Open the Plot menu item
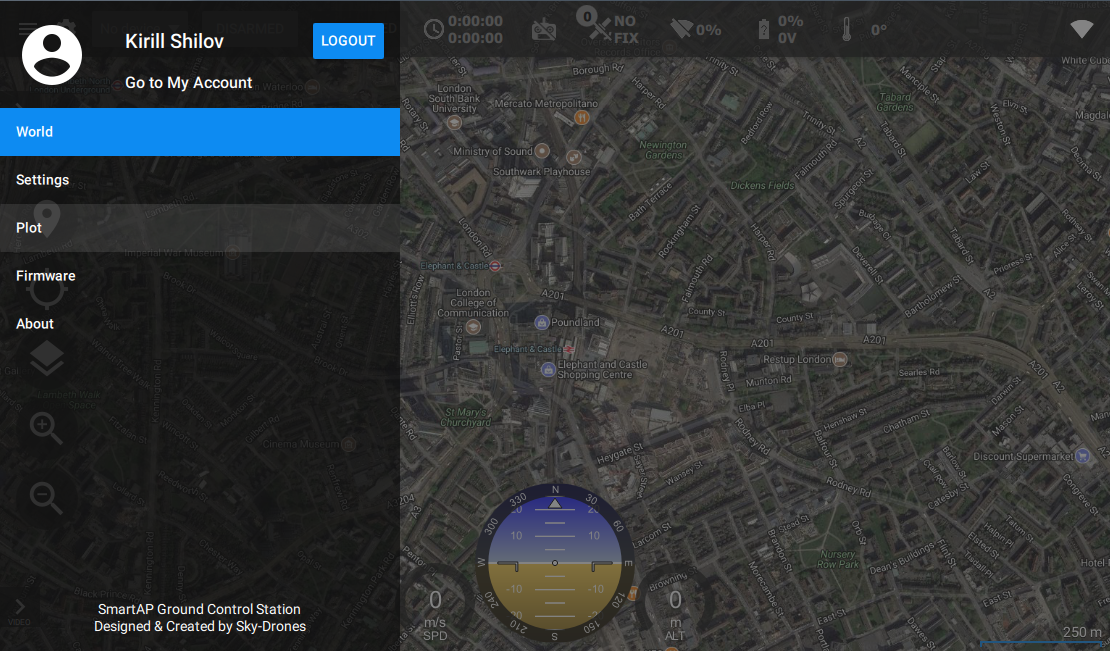The width and height of the screenshot is (1110, 651). (x=200, y=228)
